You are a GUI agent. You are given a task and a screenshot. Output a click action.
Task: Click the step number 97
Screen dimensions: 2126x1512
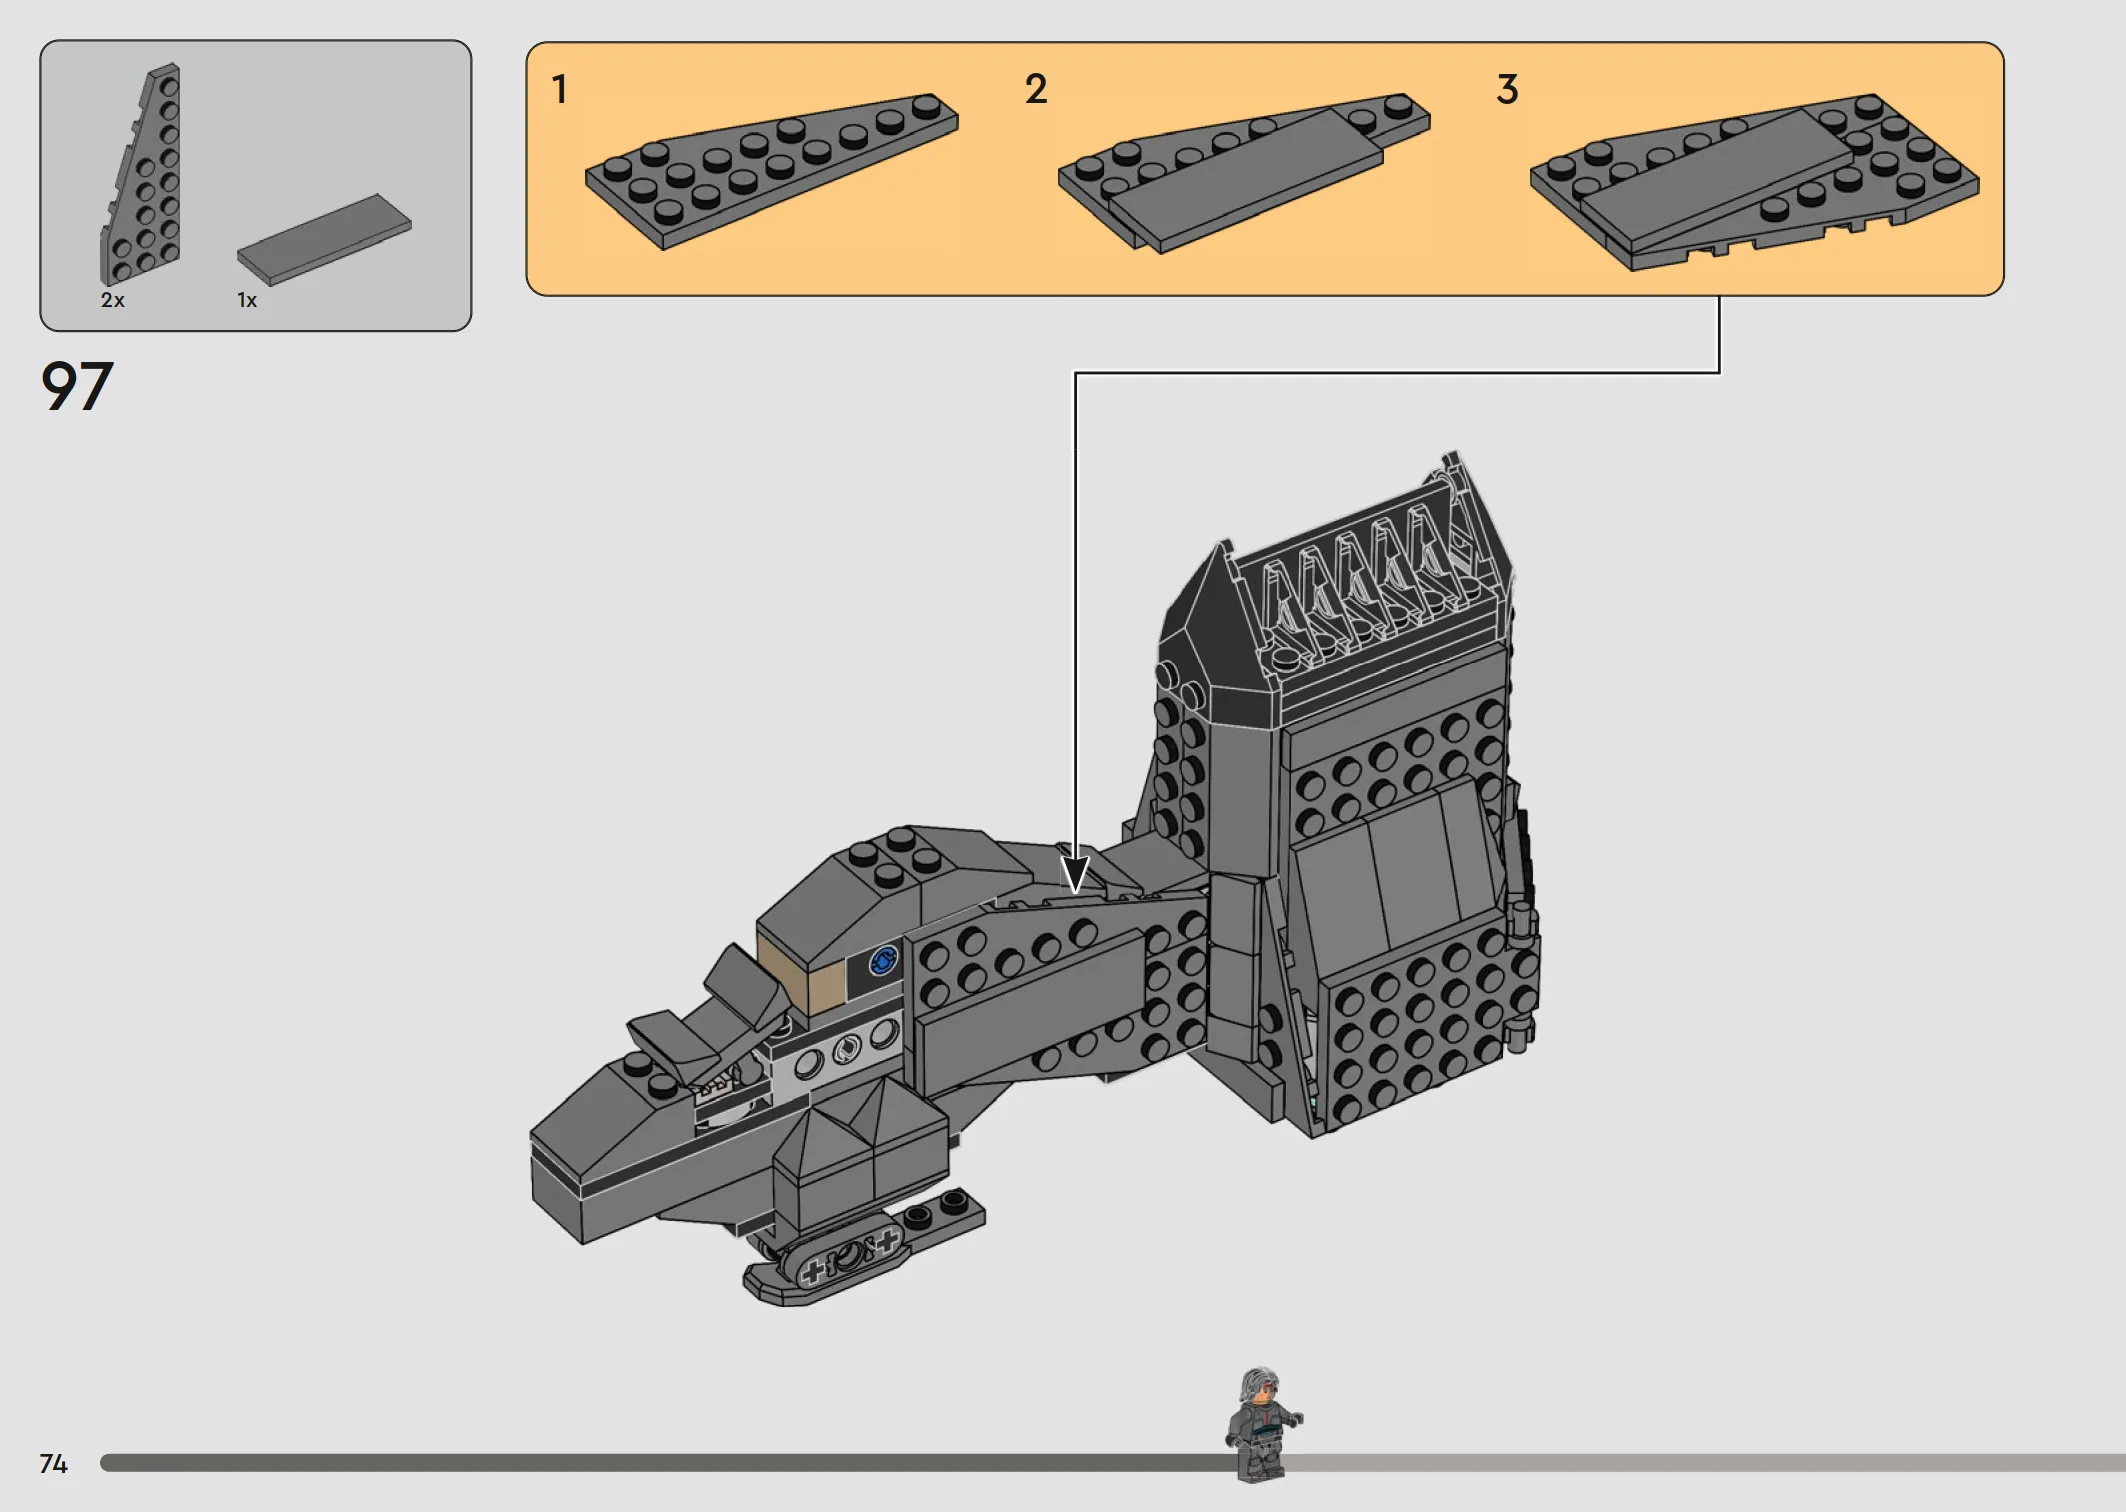click(77, 387)
